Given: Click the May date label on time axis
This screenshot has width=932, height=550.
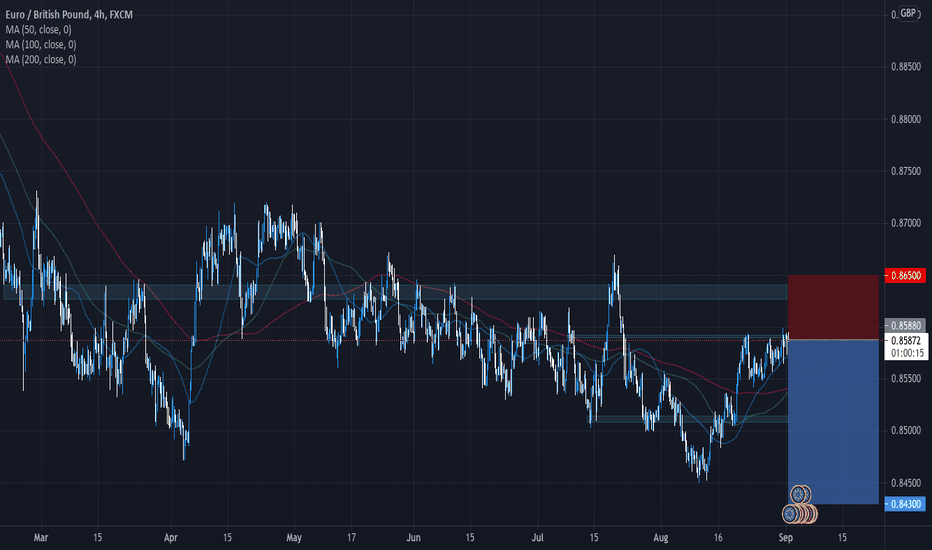Looking at the screenshot, I should [294, 538].
